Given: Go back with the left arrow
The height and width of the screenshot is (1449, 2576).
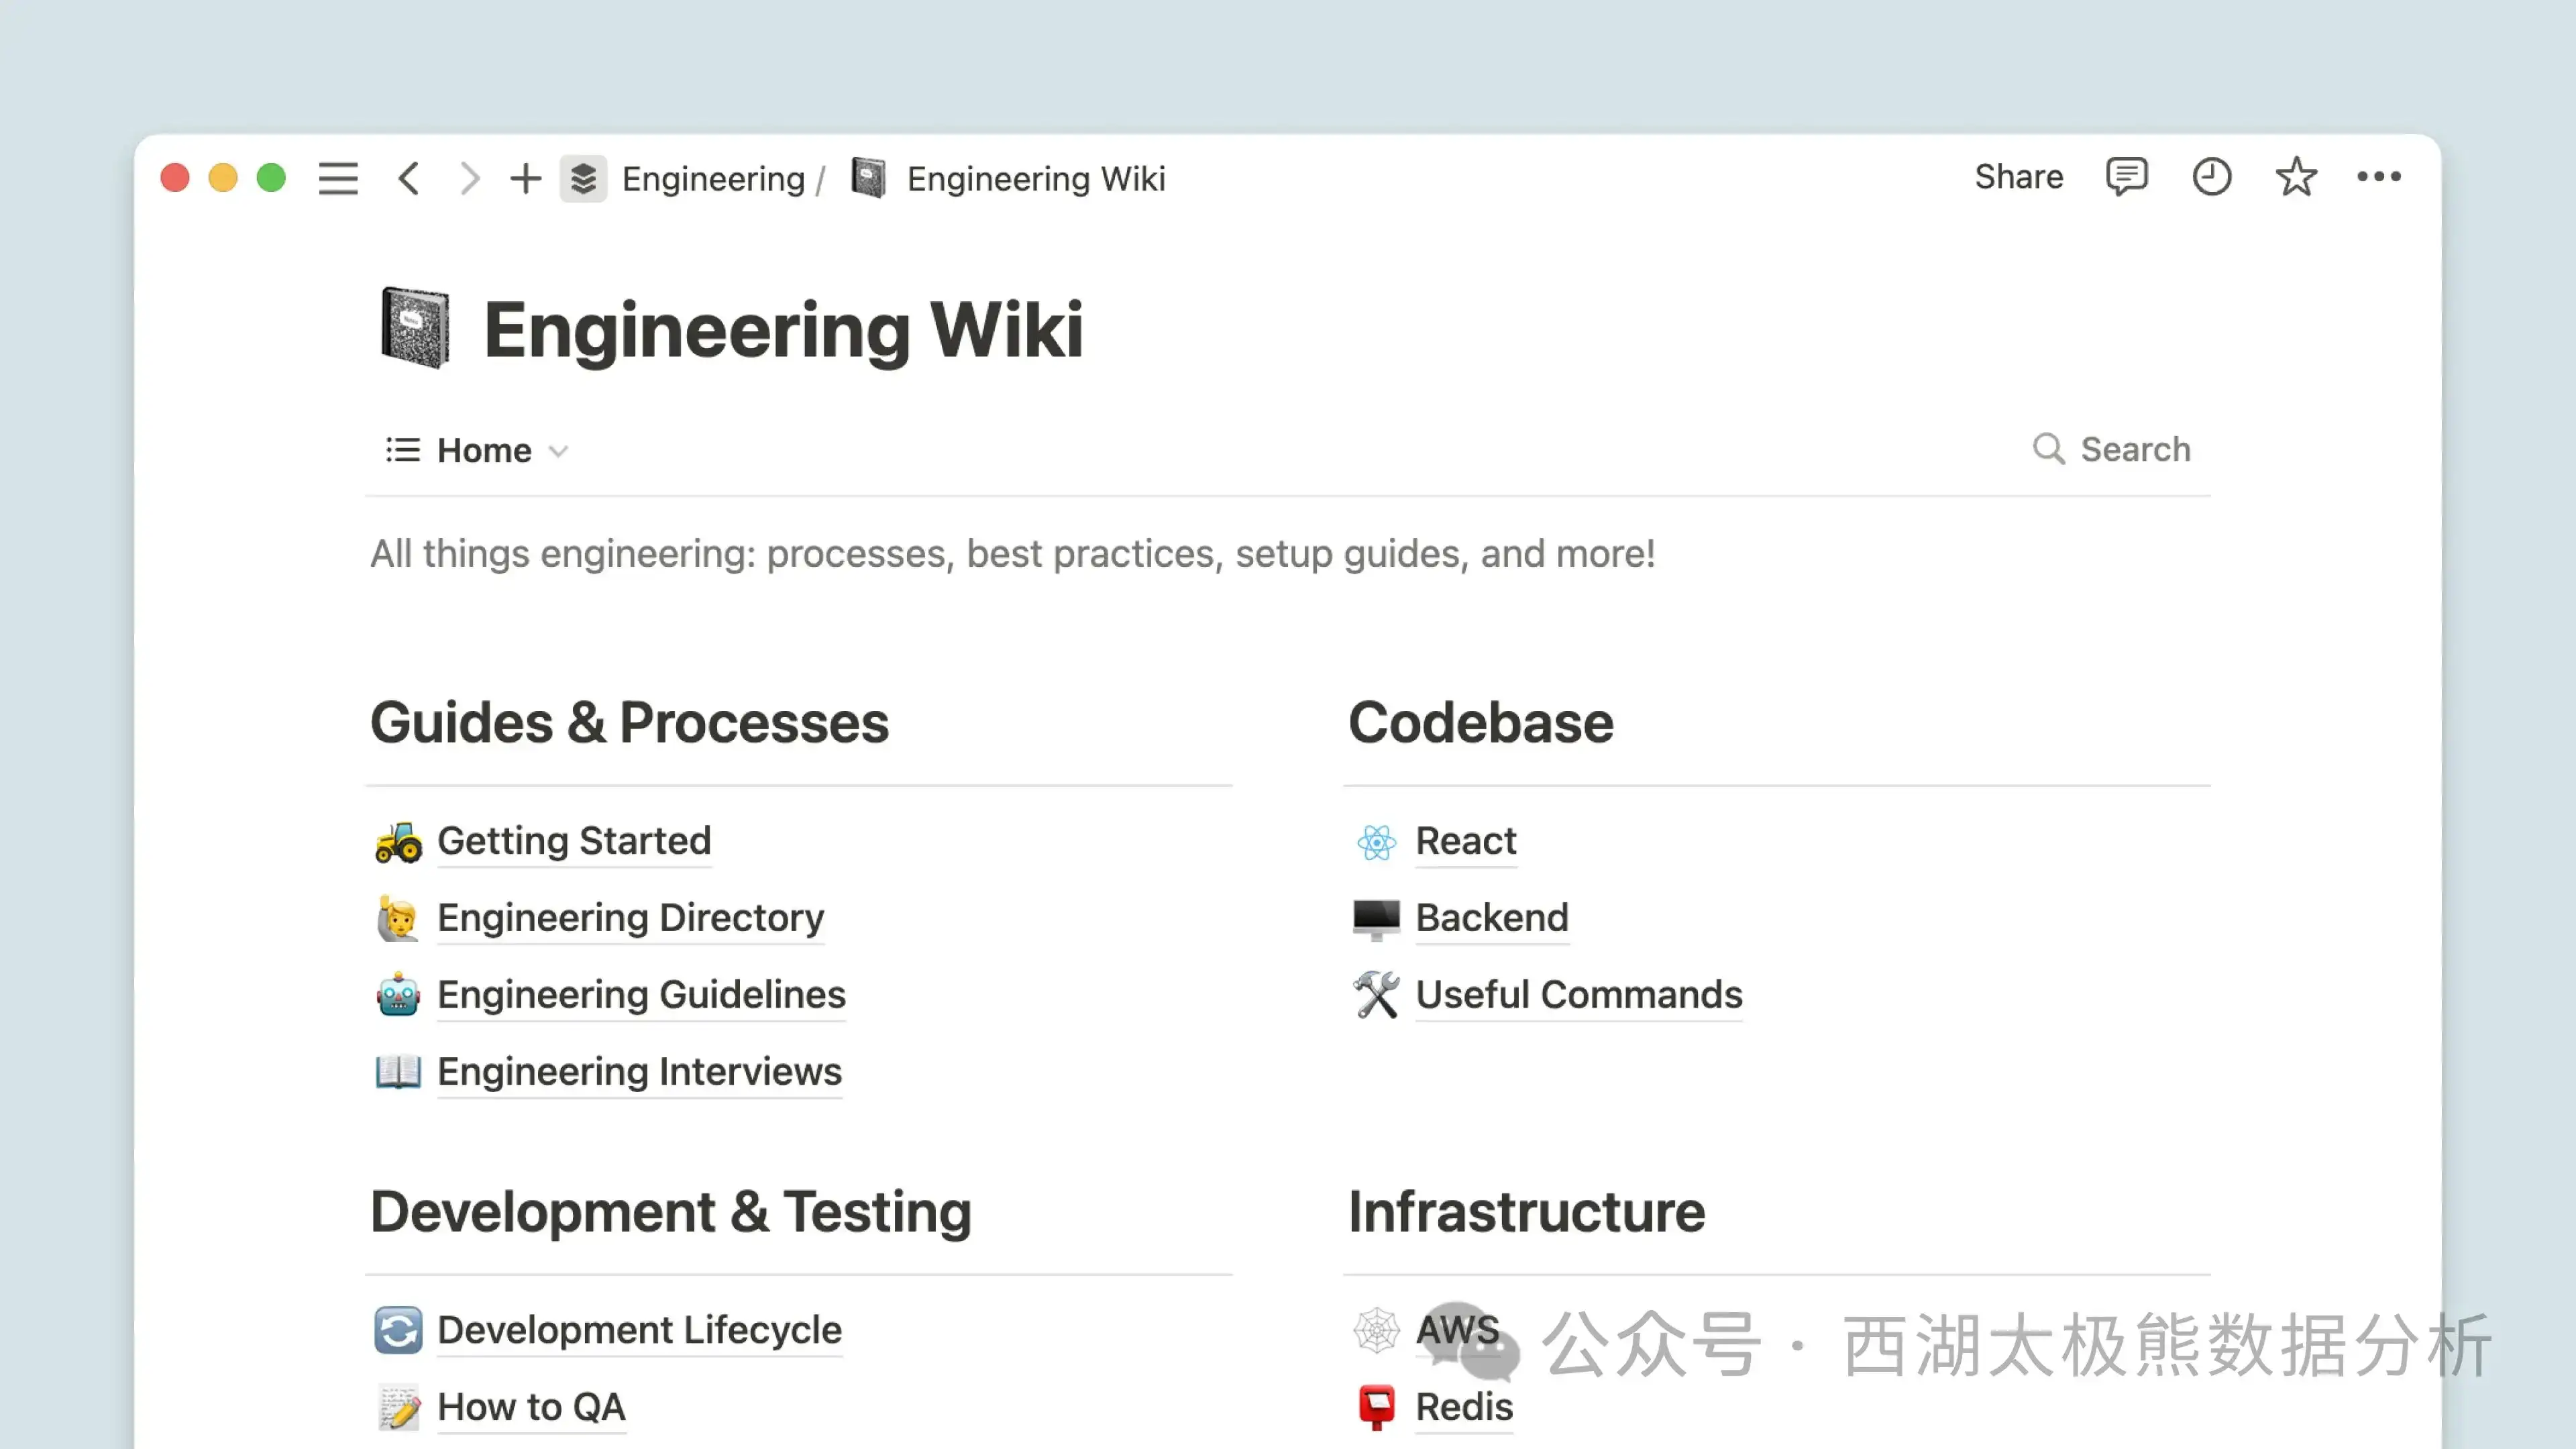Looking at the screenshot, I should tap(408, 178).
